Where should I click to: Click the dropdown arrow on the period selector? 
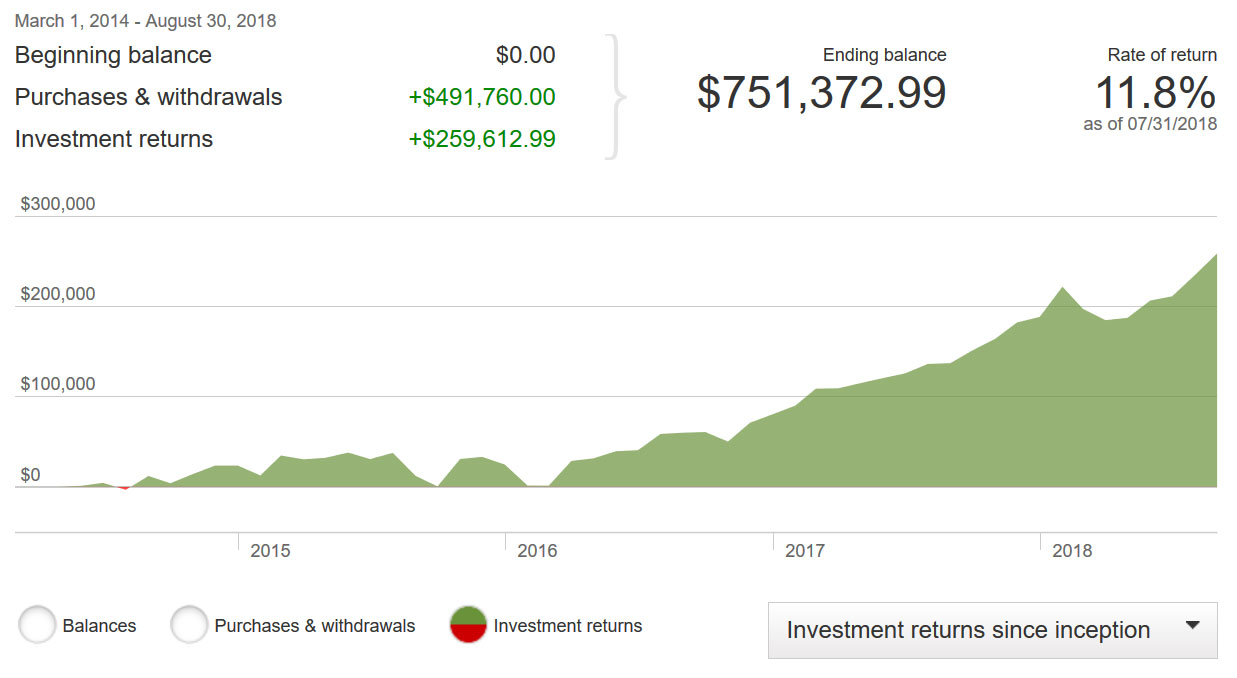coord(1191,626)
